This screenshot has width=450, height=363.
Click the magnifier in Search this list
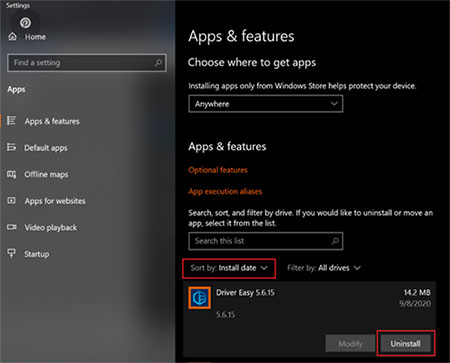(335, 241)
